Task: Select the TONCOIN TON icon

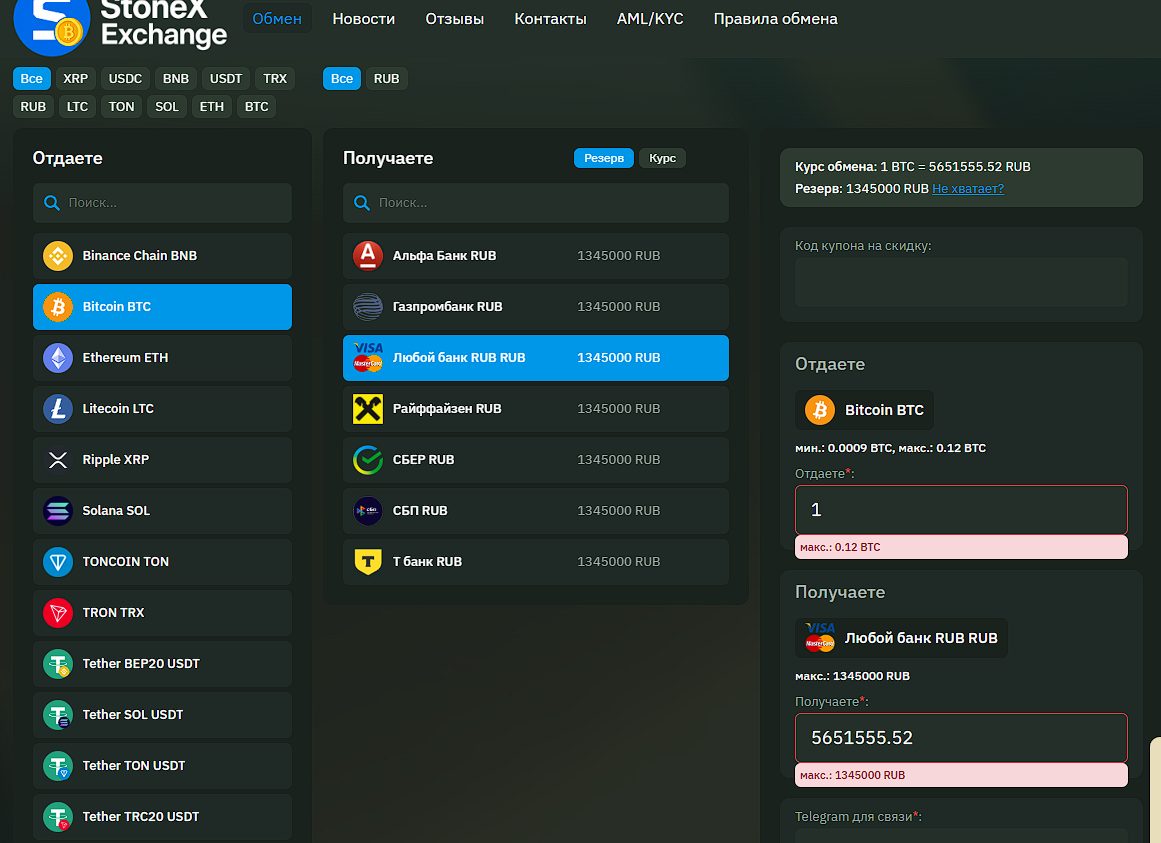Action: click(x=58, y=562)
